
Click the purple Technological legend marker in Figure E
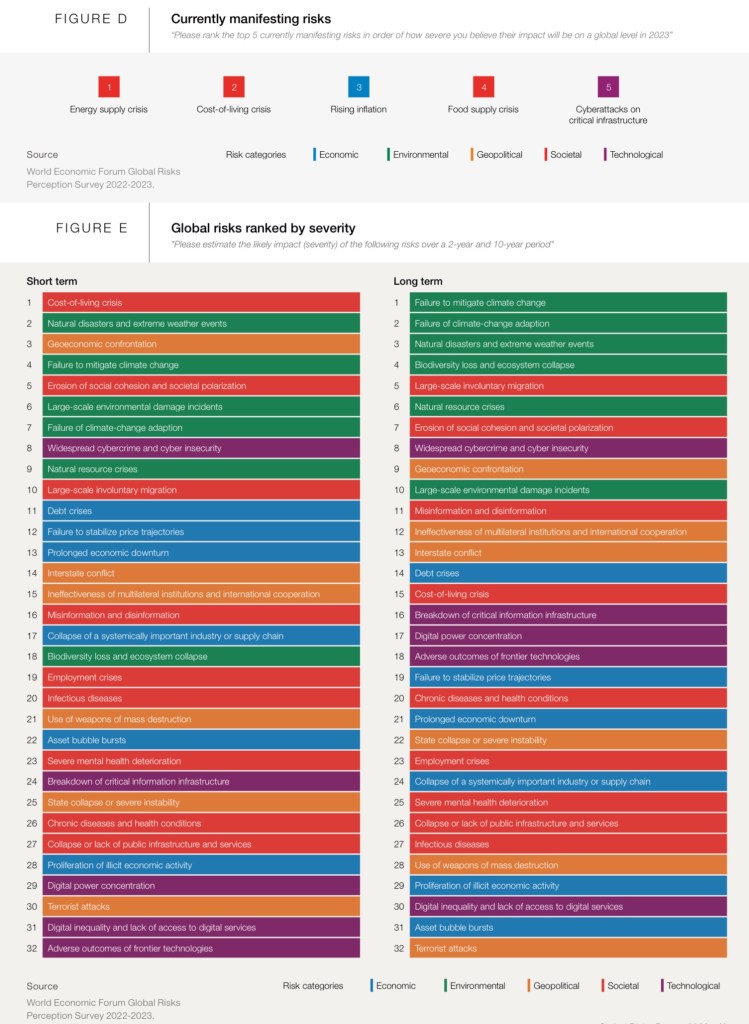pos(662,985)
